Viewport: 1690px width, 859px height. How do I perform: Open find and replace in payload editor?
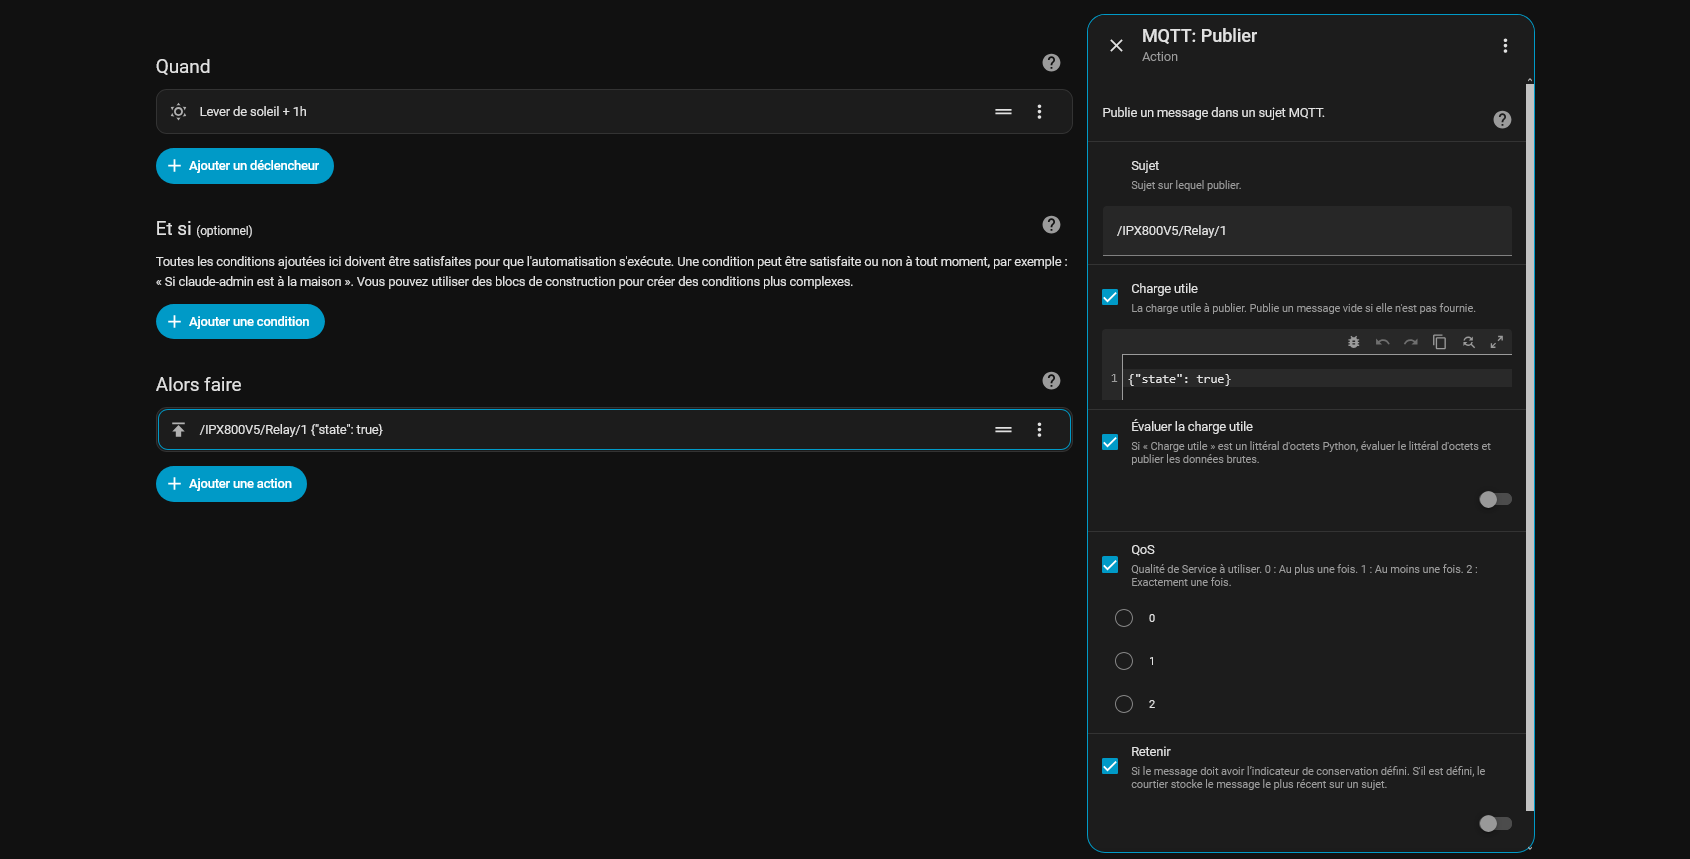(1468, 342)
